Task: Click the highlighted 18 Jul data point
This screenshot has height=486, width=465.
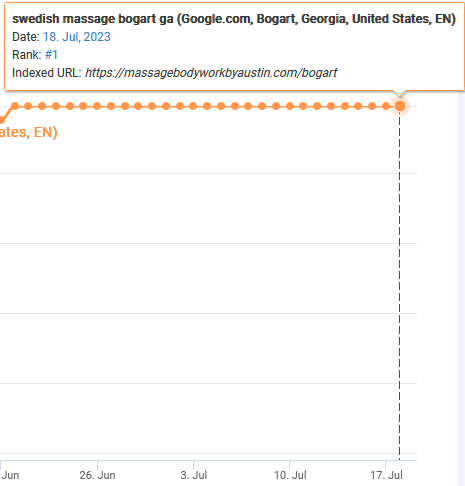Action: 400,106
